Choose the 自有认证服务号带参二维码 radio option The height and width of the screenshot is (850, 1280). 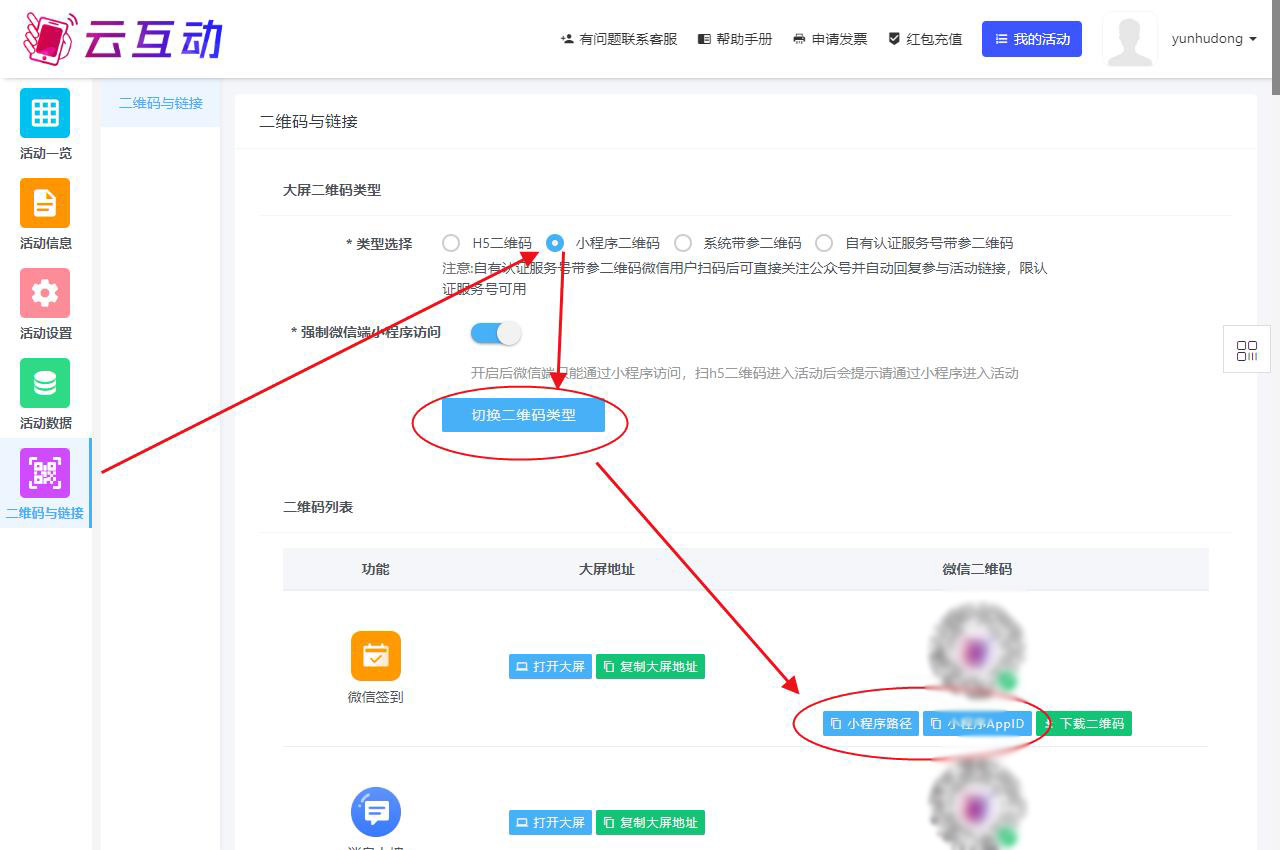click(824, 243)
